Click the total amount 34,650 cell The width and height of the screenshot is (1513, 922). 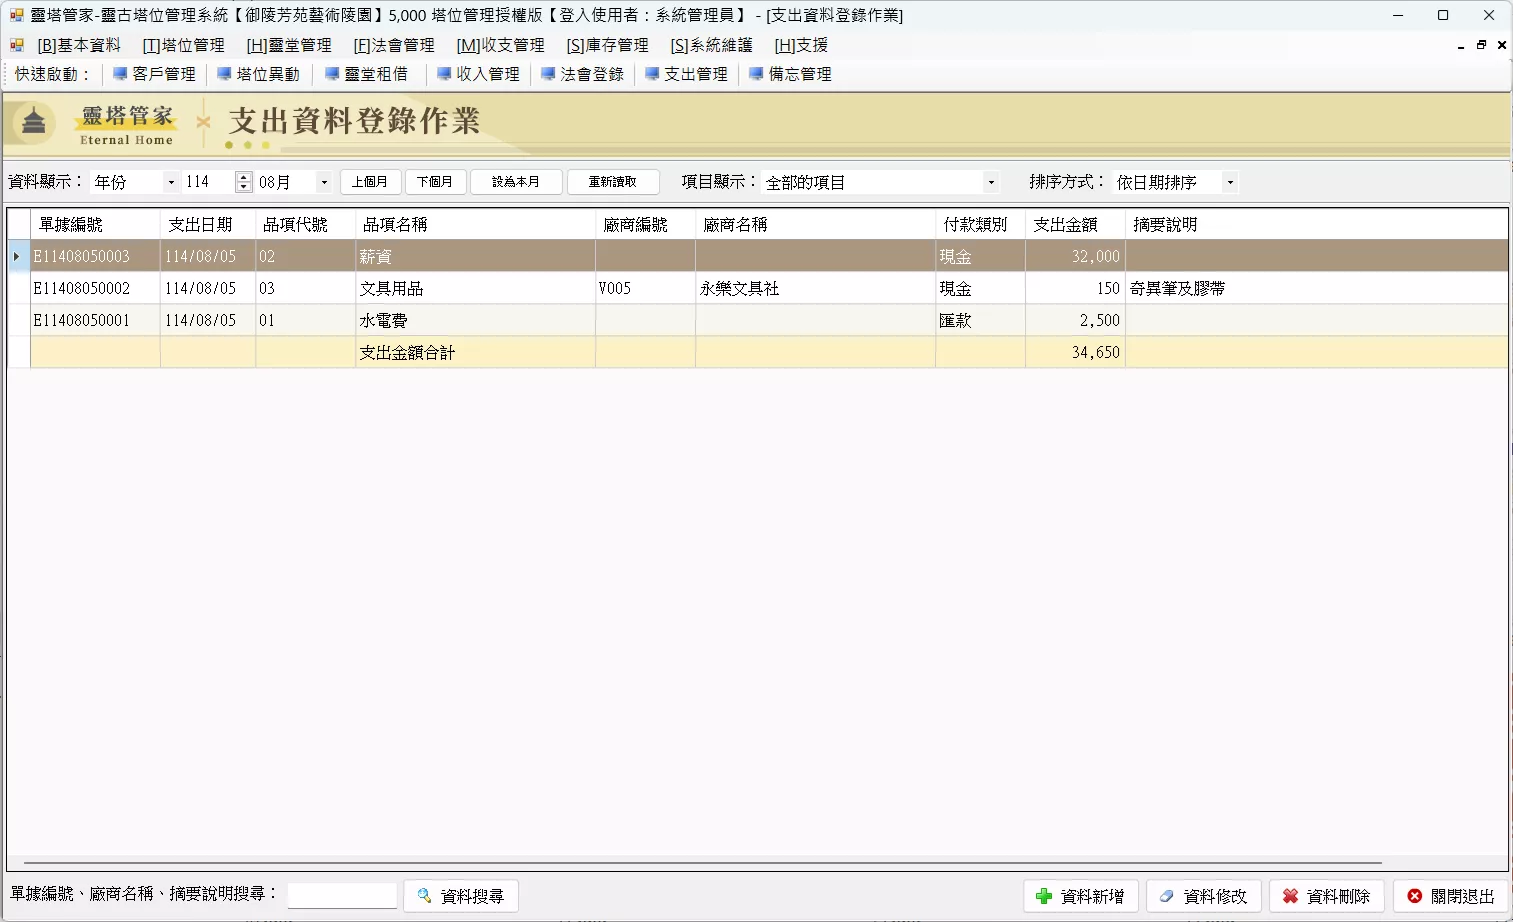(x=1075, y=352)
